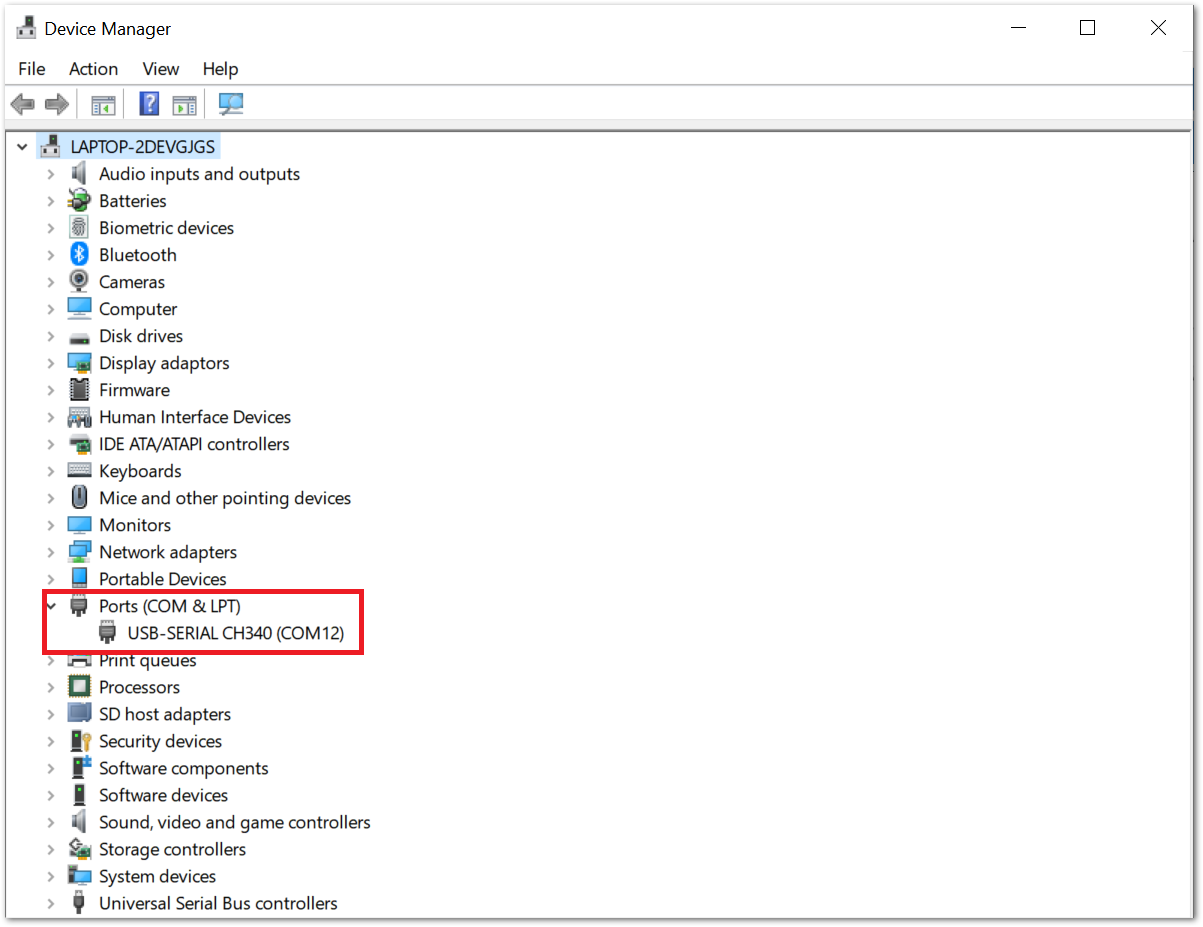
Task: Expand the System devices category arrow
Action: tap(51, 876)
